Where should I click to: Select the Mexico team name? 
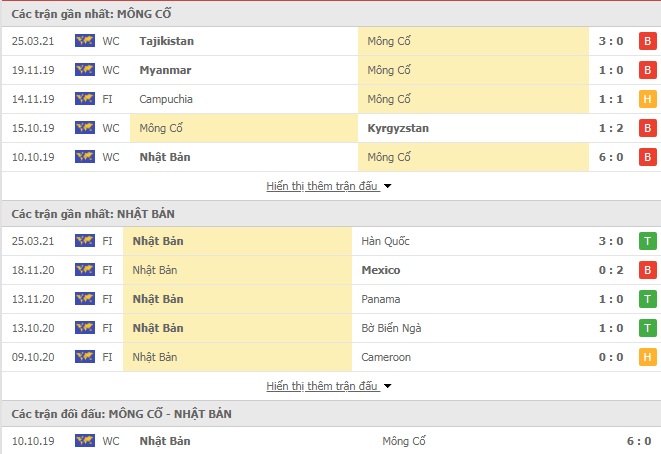click(381, 270)
